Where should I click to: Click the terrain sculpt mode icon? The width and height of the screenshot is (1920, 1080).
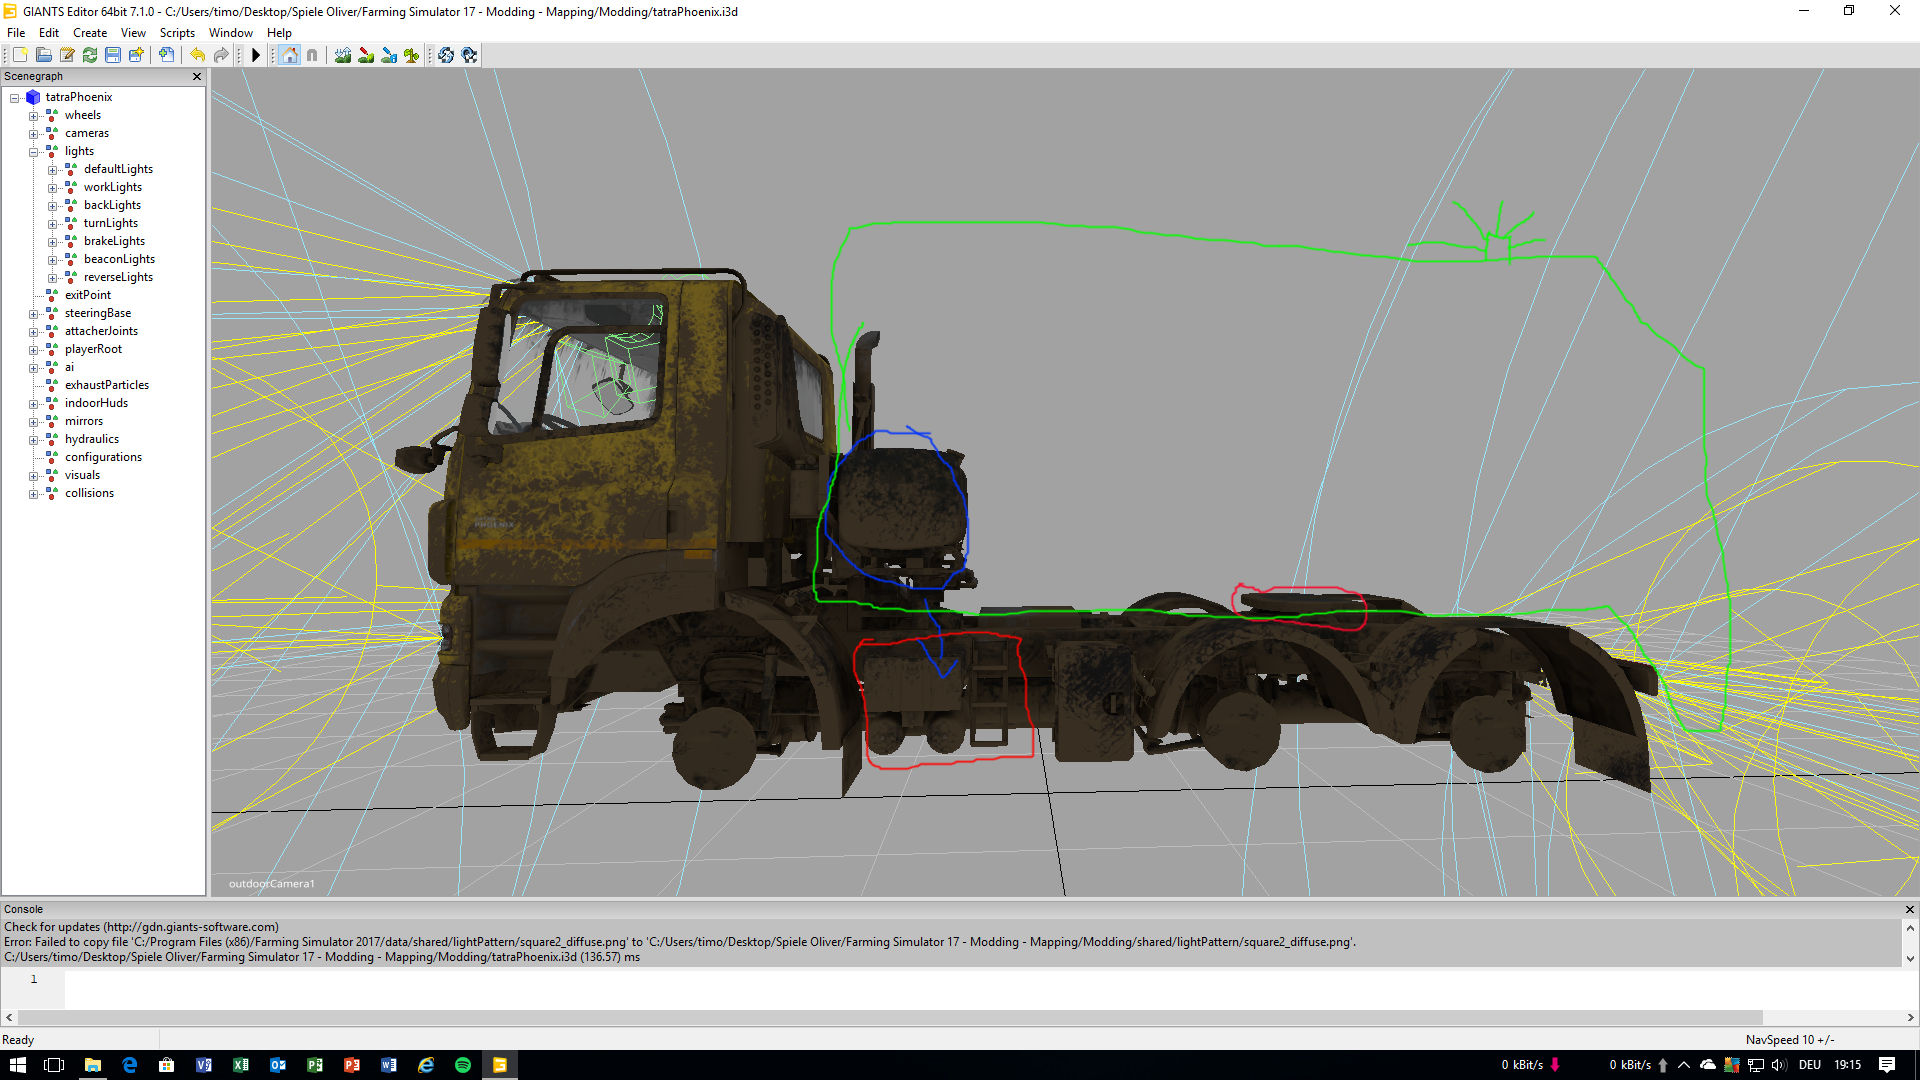tap(343, 55)
